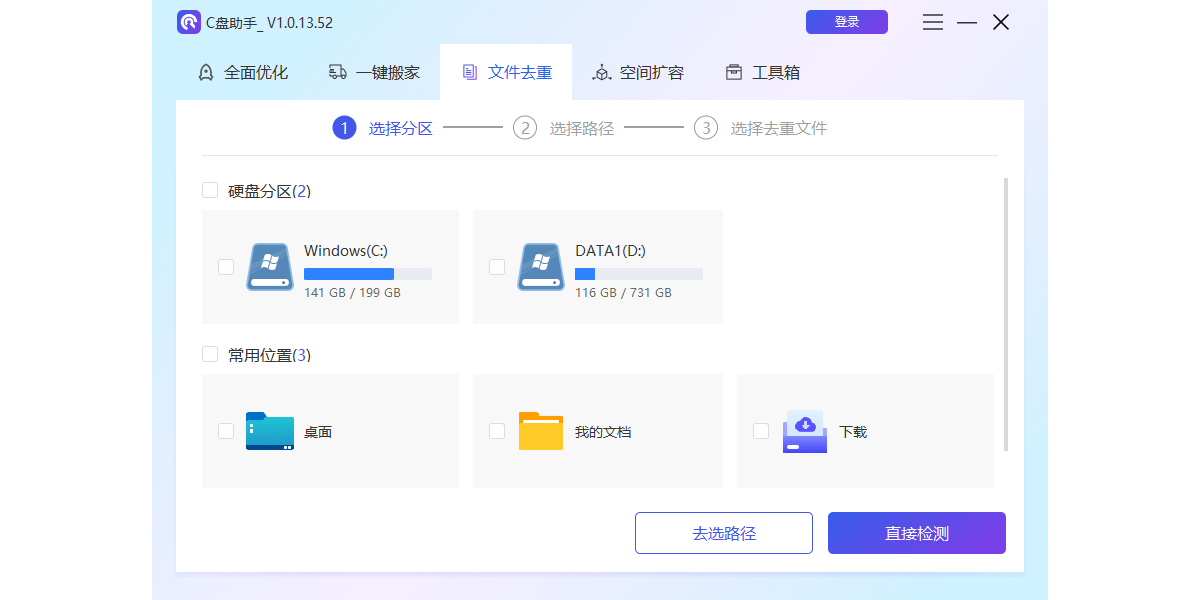Image resolution: width=1200 pixels, height=600 pixels.
Task: Enable the 桌面 location checkbox
Action: (x=225, y=430)
